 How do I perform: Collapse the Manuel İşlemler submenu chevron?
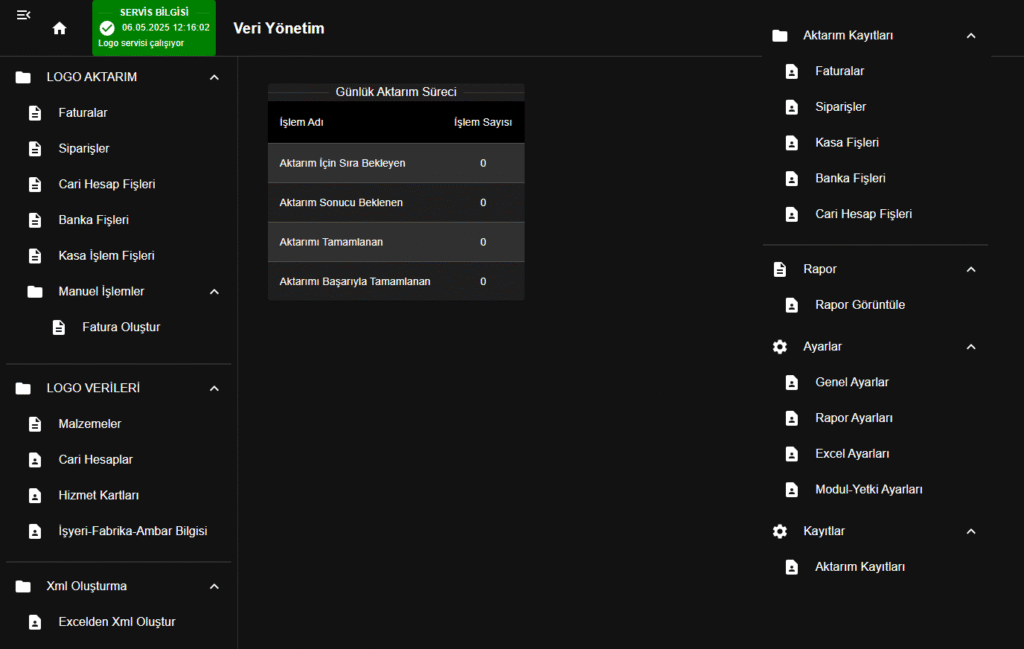pyautogui.click(x=214, y=292)
